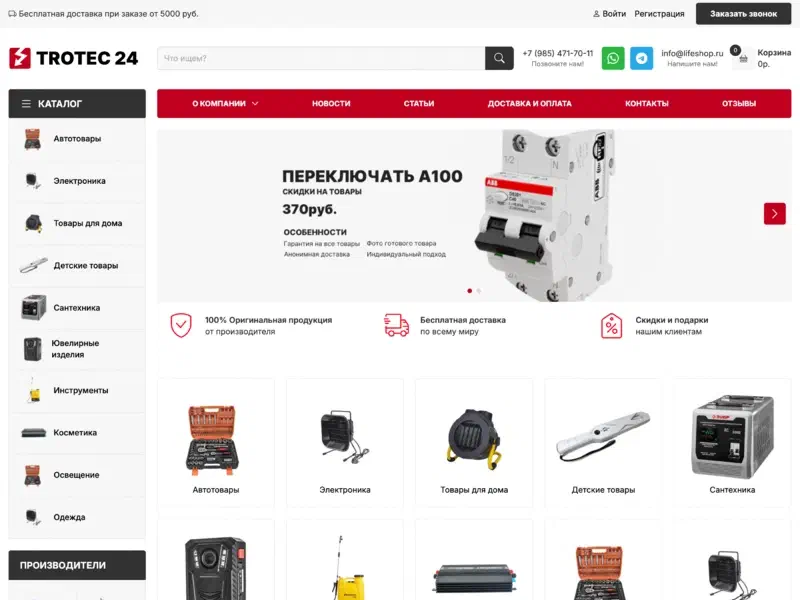Go to the Контакты page

[x=646, y=104]
